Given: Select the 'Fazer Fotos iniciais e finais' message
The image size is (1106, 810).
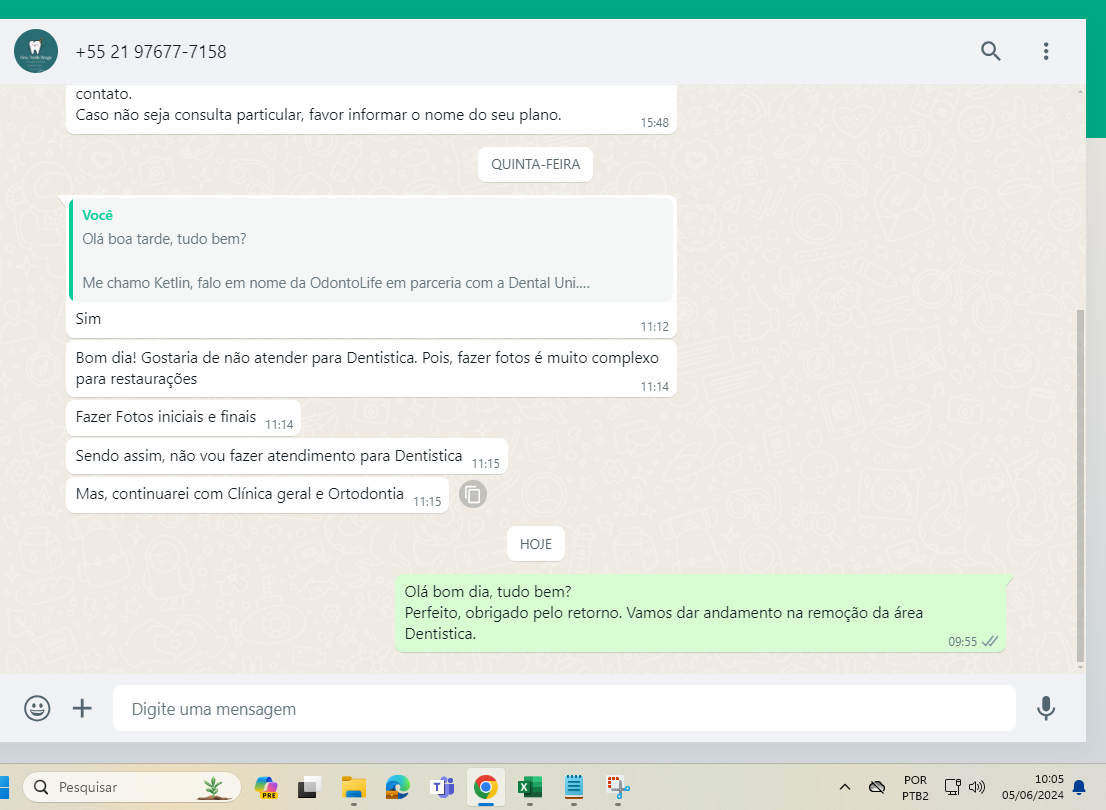Looking at the screenshot, I should pyautogui.click(x=183, y=418).
